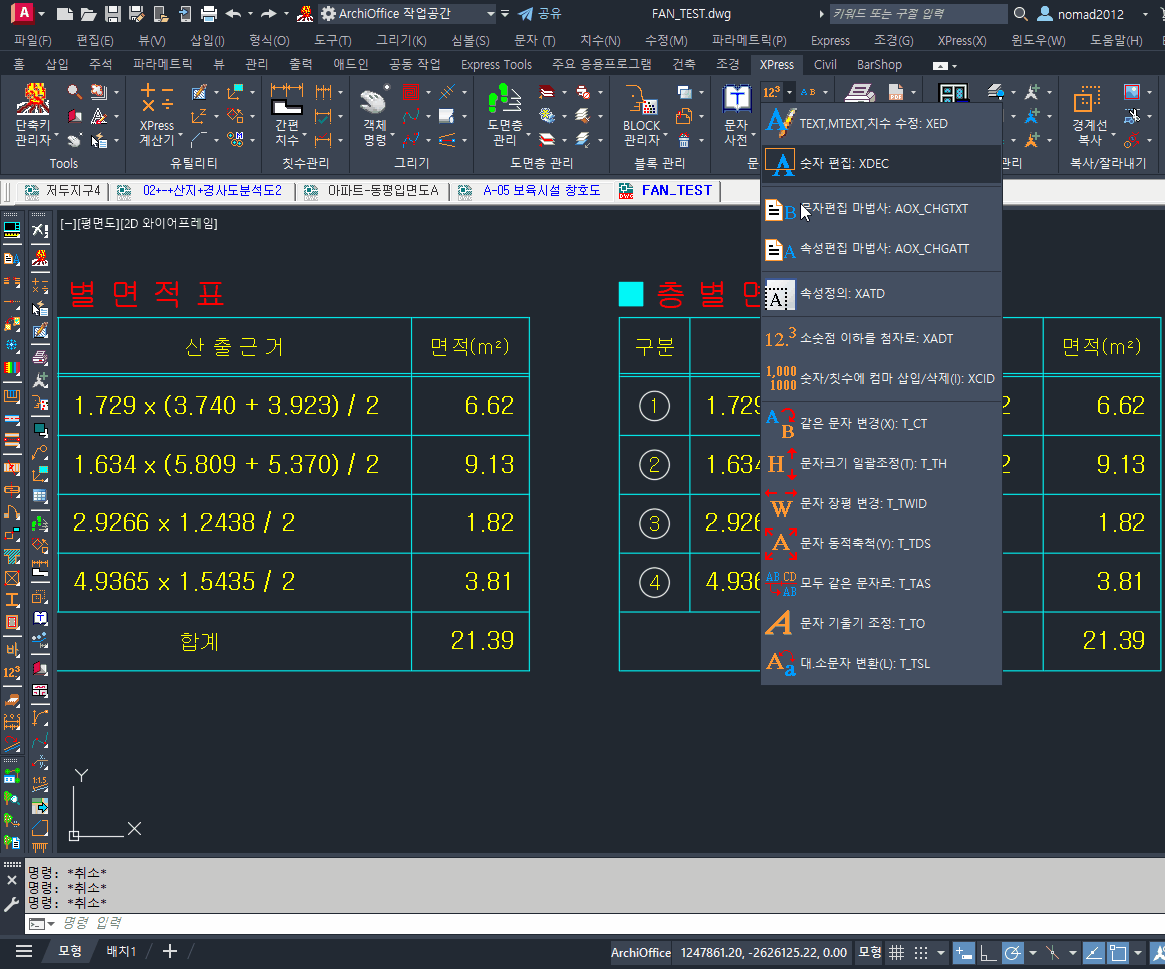1165x969 pixels.
Task: Click the 명령 입력 command input field
Action: pyautogui.click(x=594, y=924)
